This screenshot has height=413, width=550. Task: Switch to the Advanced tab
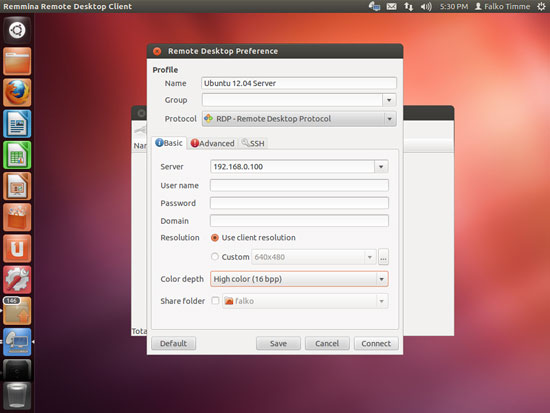tap(213, 143)
